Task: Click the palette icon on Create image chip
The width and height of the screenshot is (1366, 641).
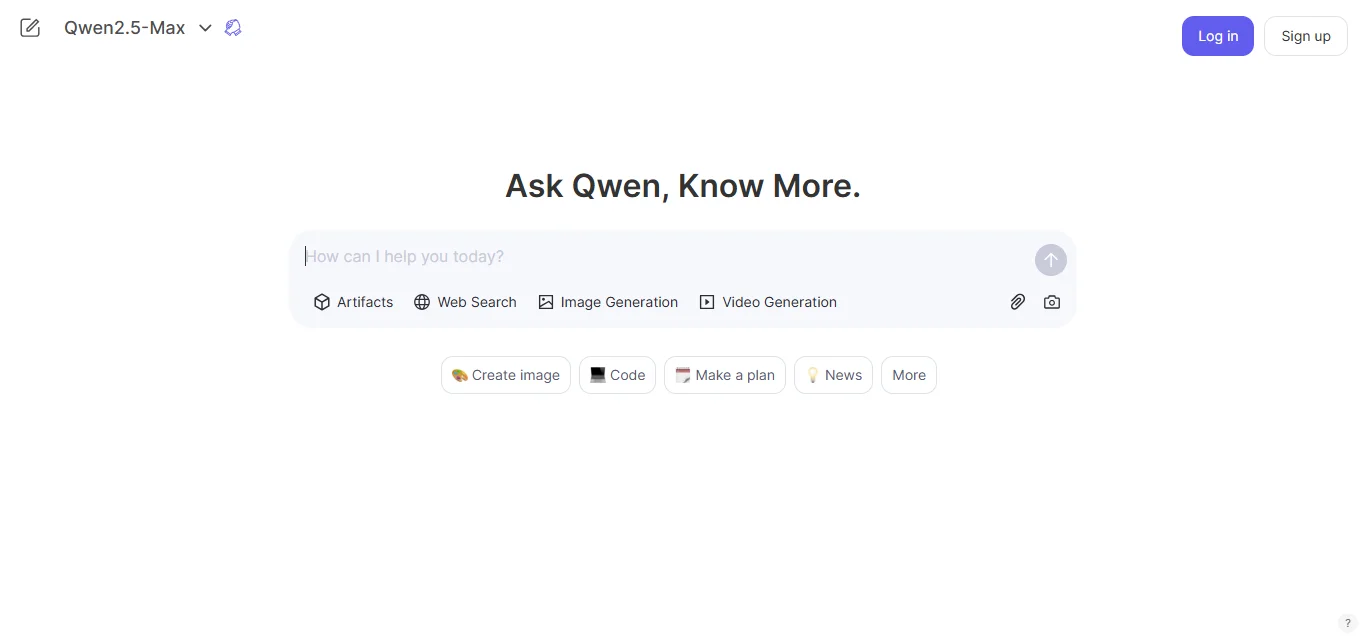Action: coord(460,375)
